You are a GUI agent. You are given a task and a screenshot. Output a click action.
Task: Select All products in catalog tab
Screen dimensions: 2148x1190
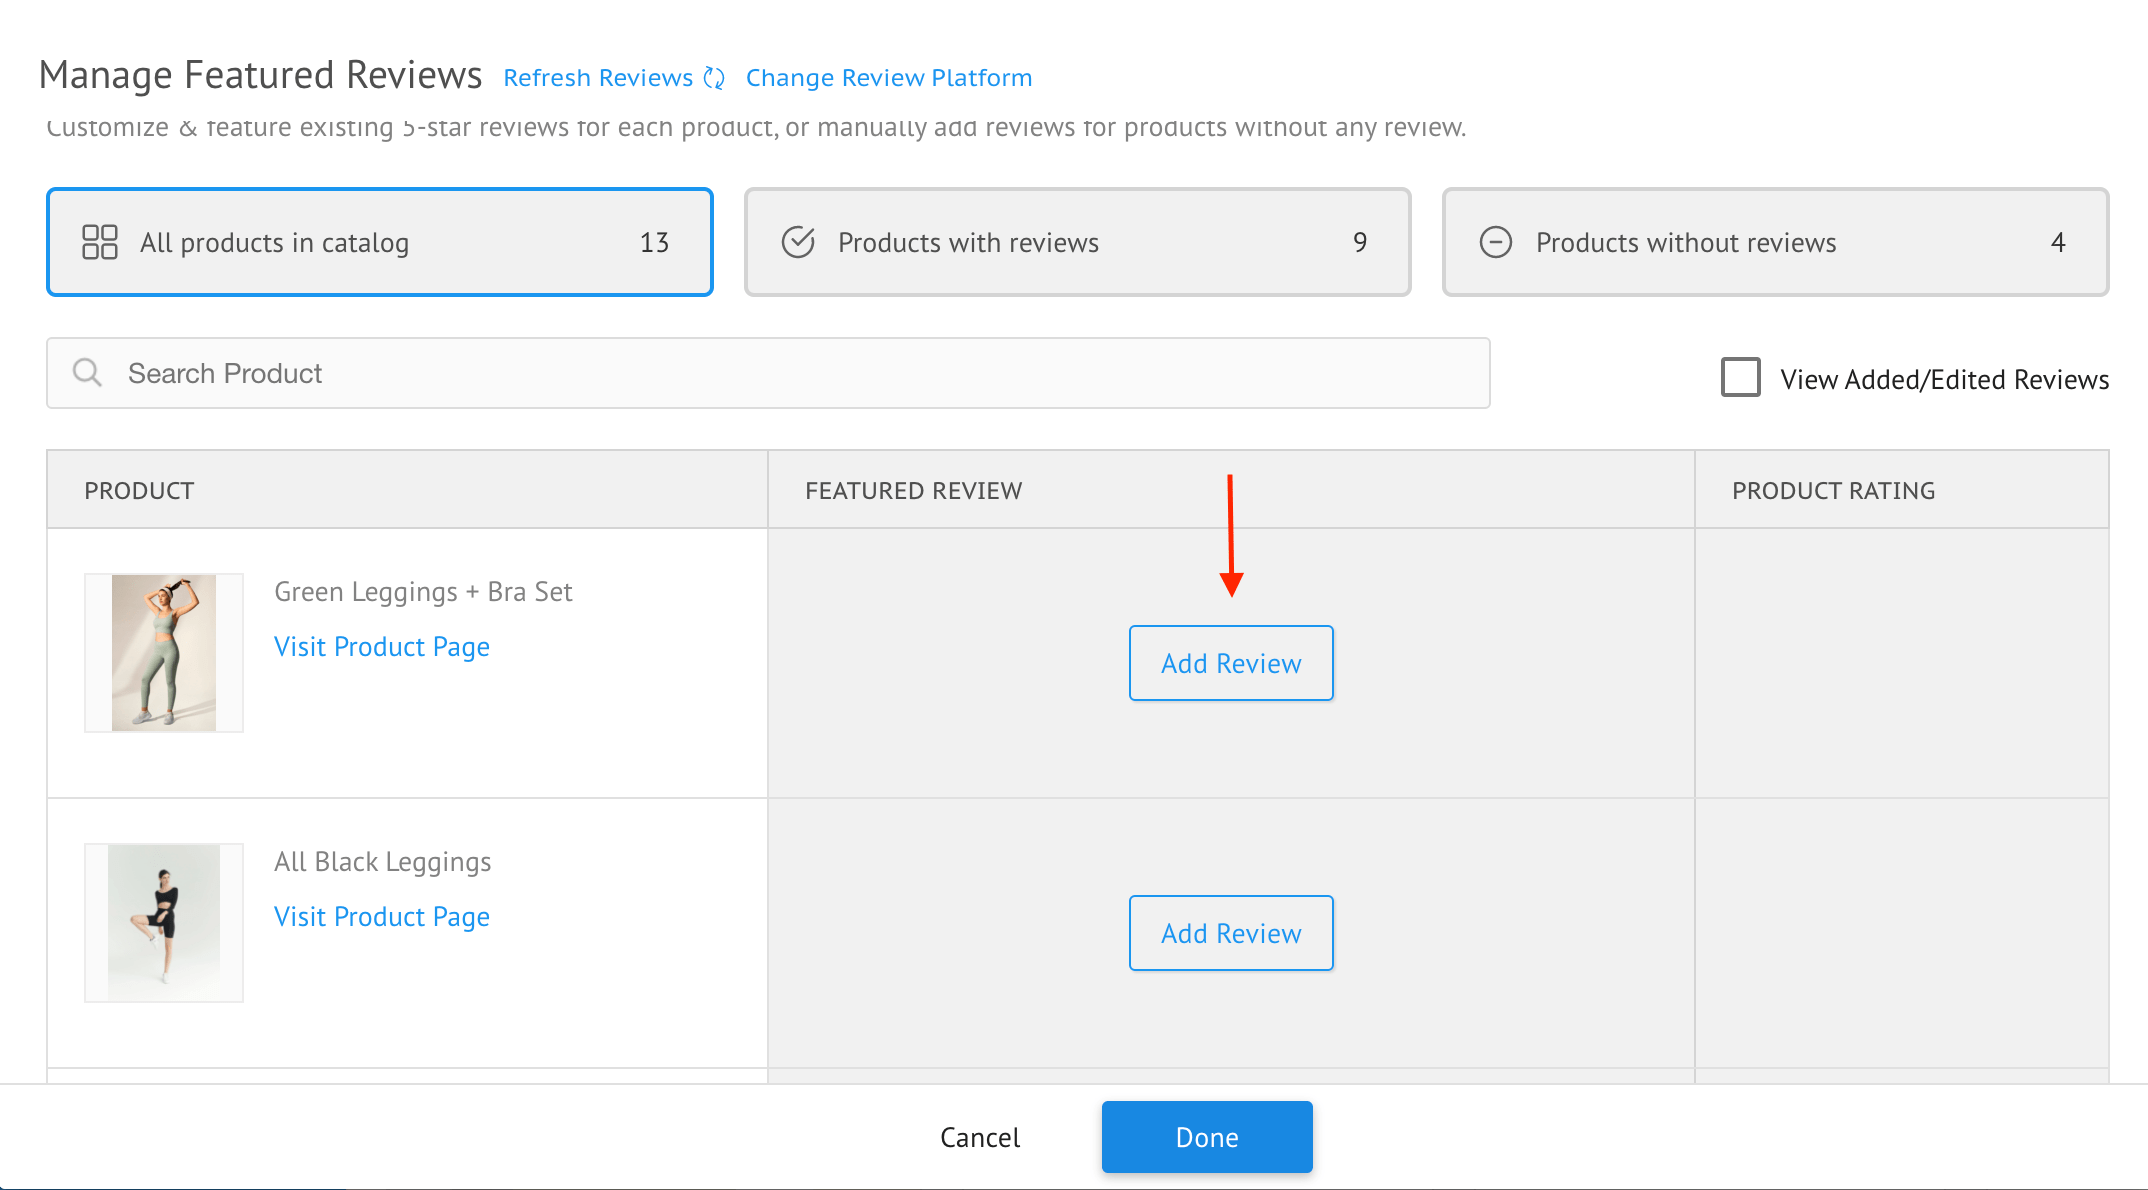[x=380, y=242]
